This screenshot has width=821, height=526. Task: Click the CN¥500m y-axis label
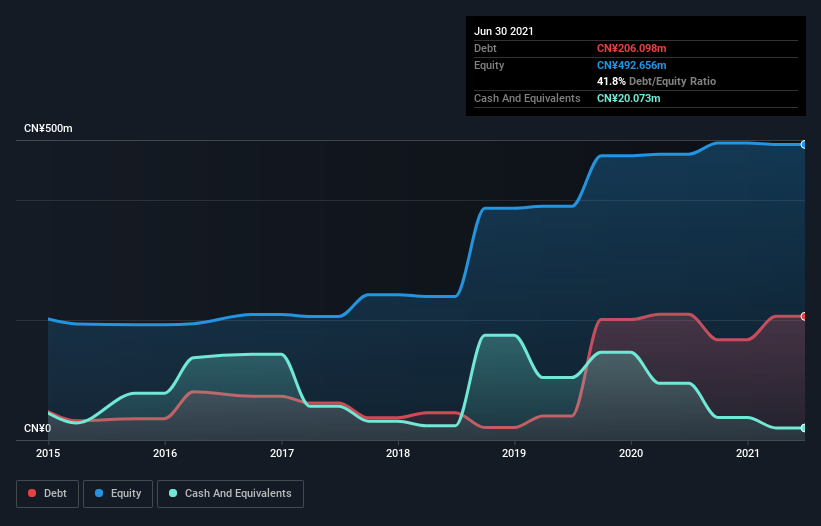tap(48, 128)
